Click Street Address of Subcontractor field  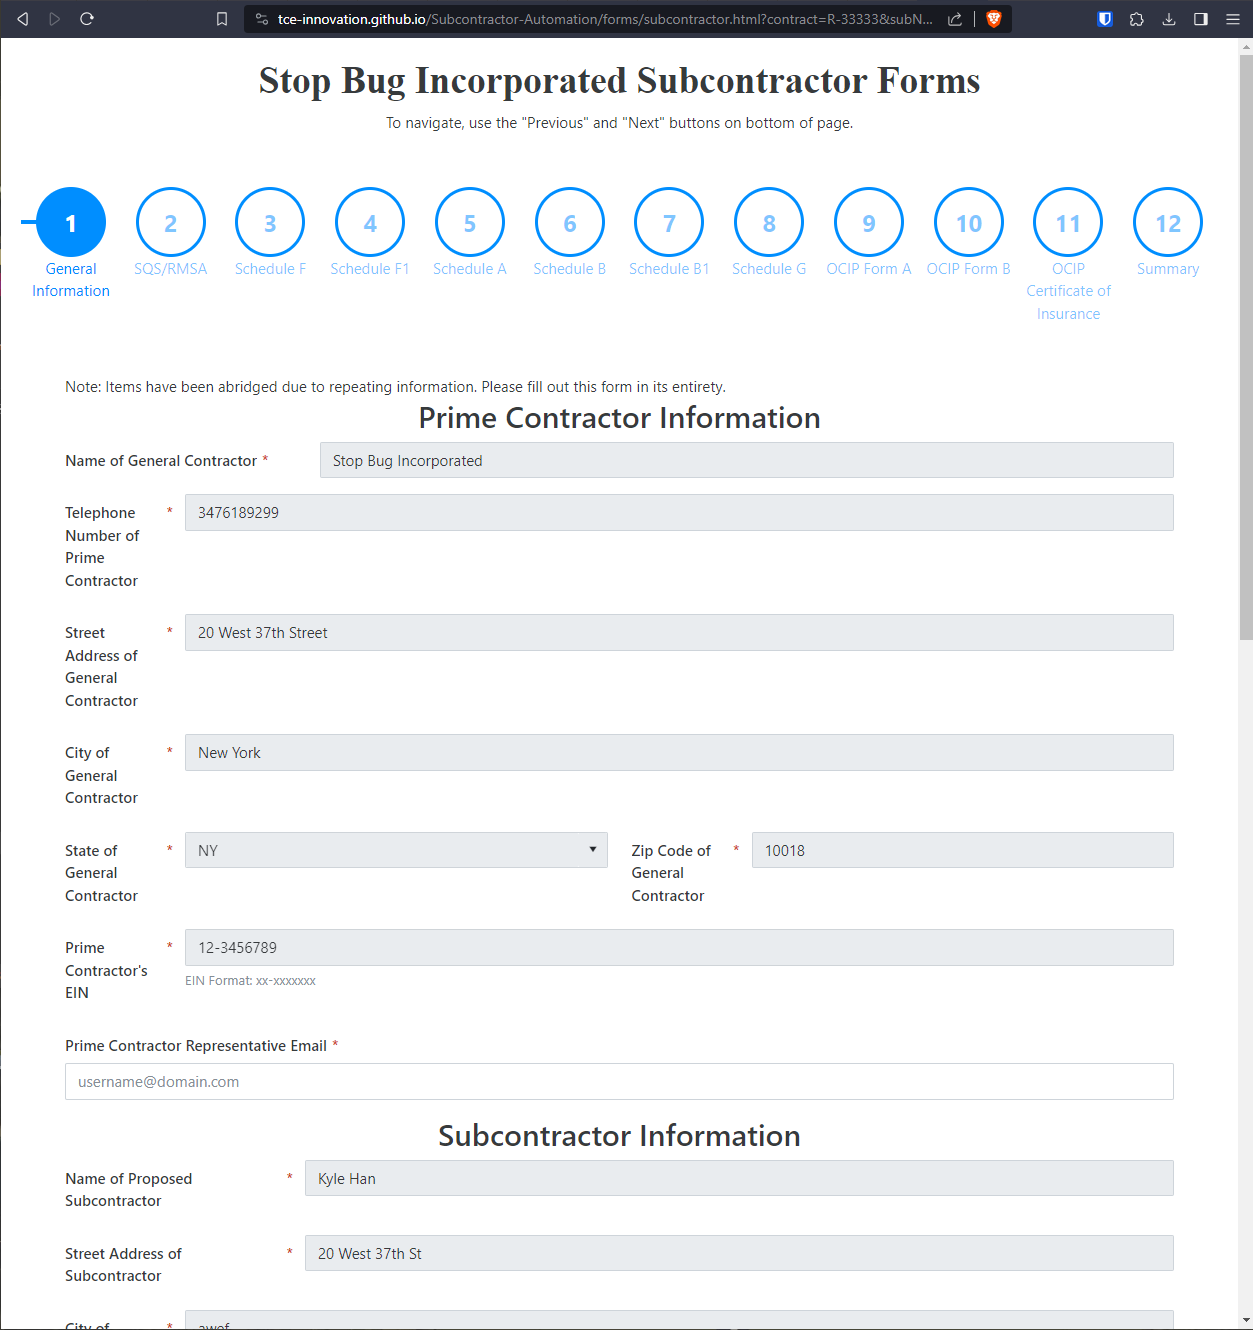739,1253
